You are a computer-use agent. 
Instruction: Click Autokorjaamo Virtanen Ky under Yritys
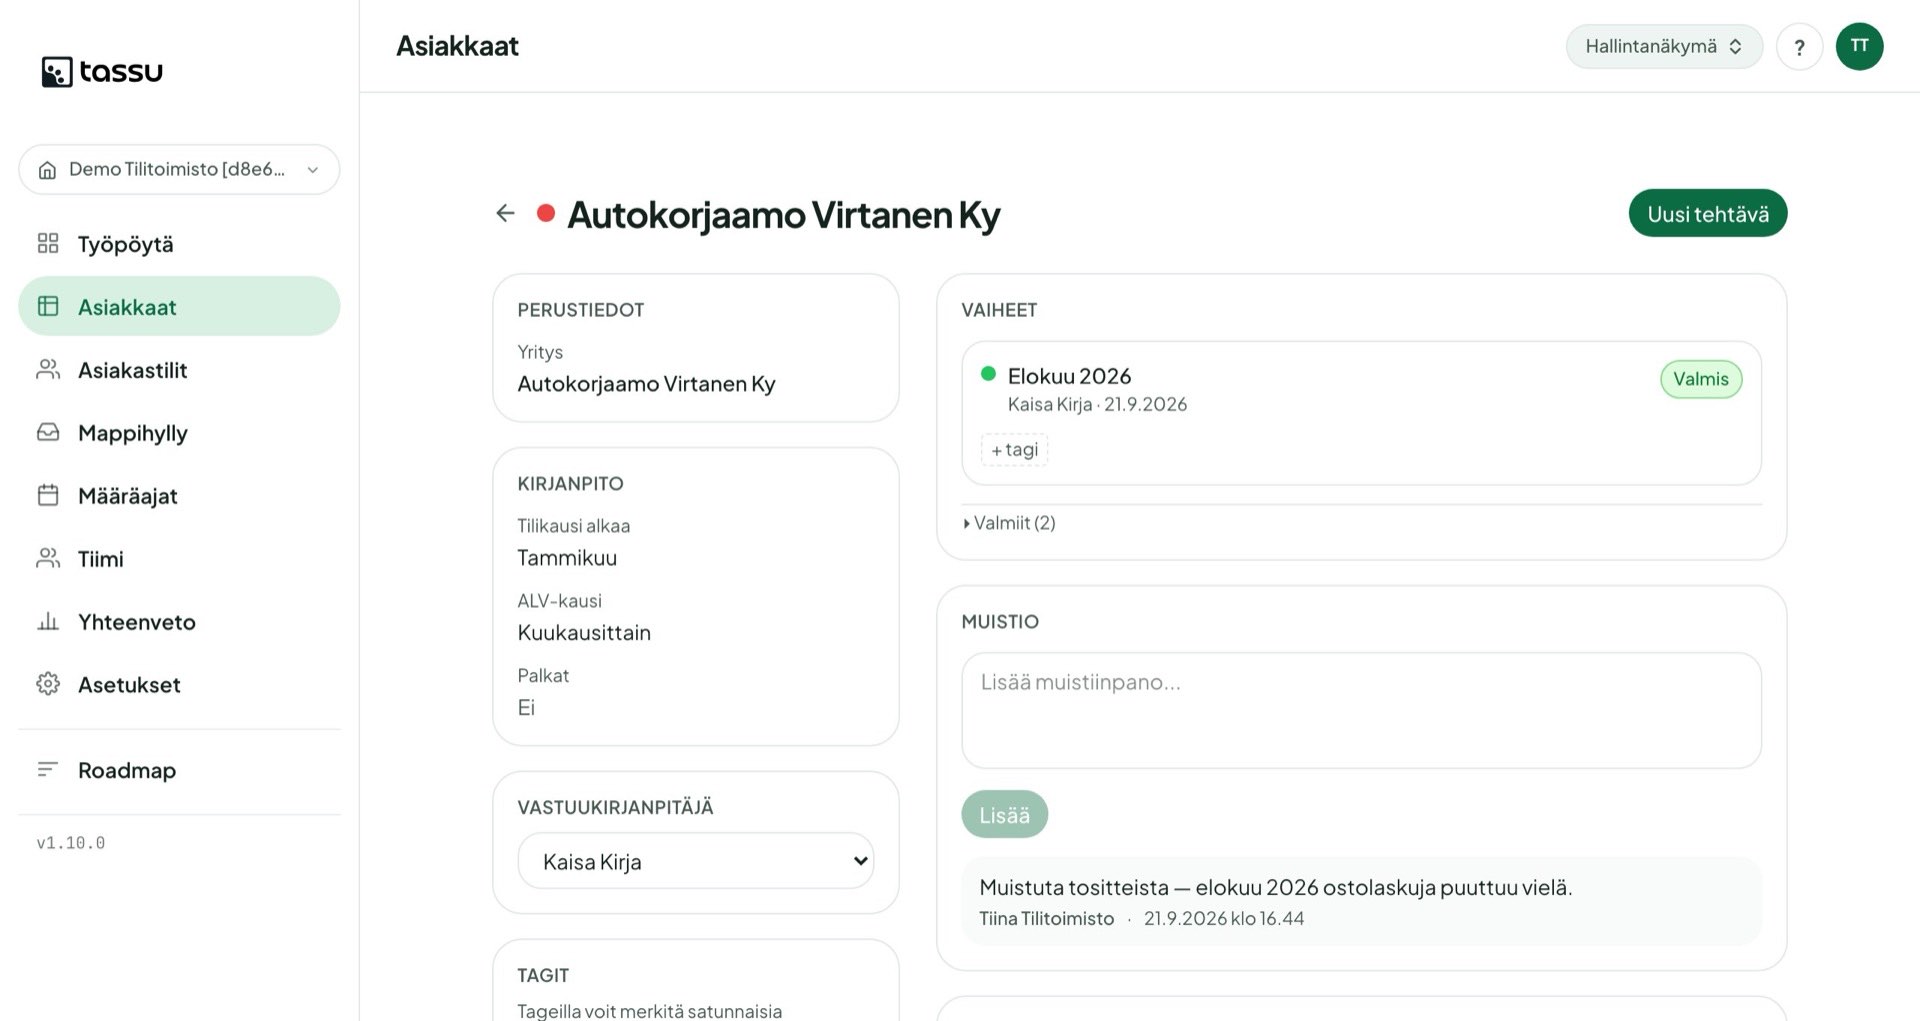coord(646,384)
